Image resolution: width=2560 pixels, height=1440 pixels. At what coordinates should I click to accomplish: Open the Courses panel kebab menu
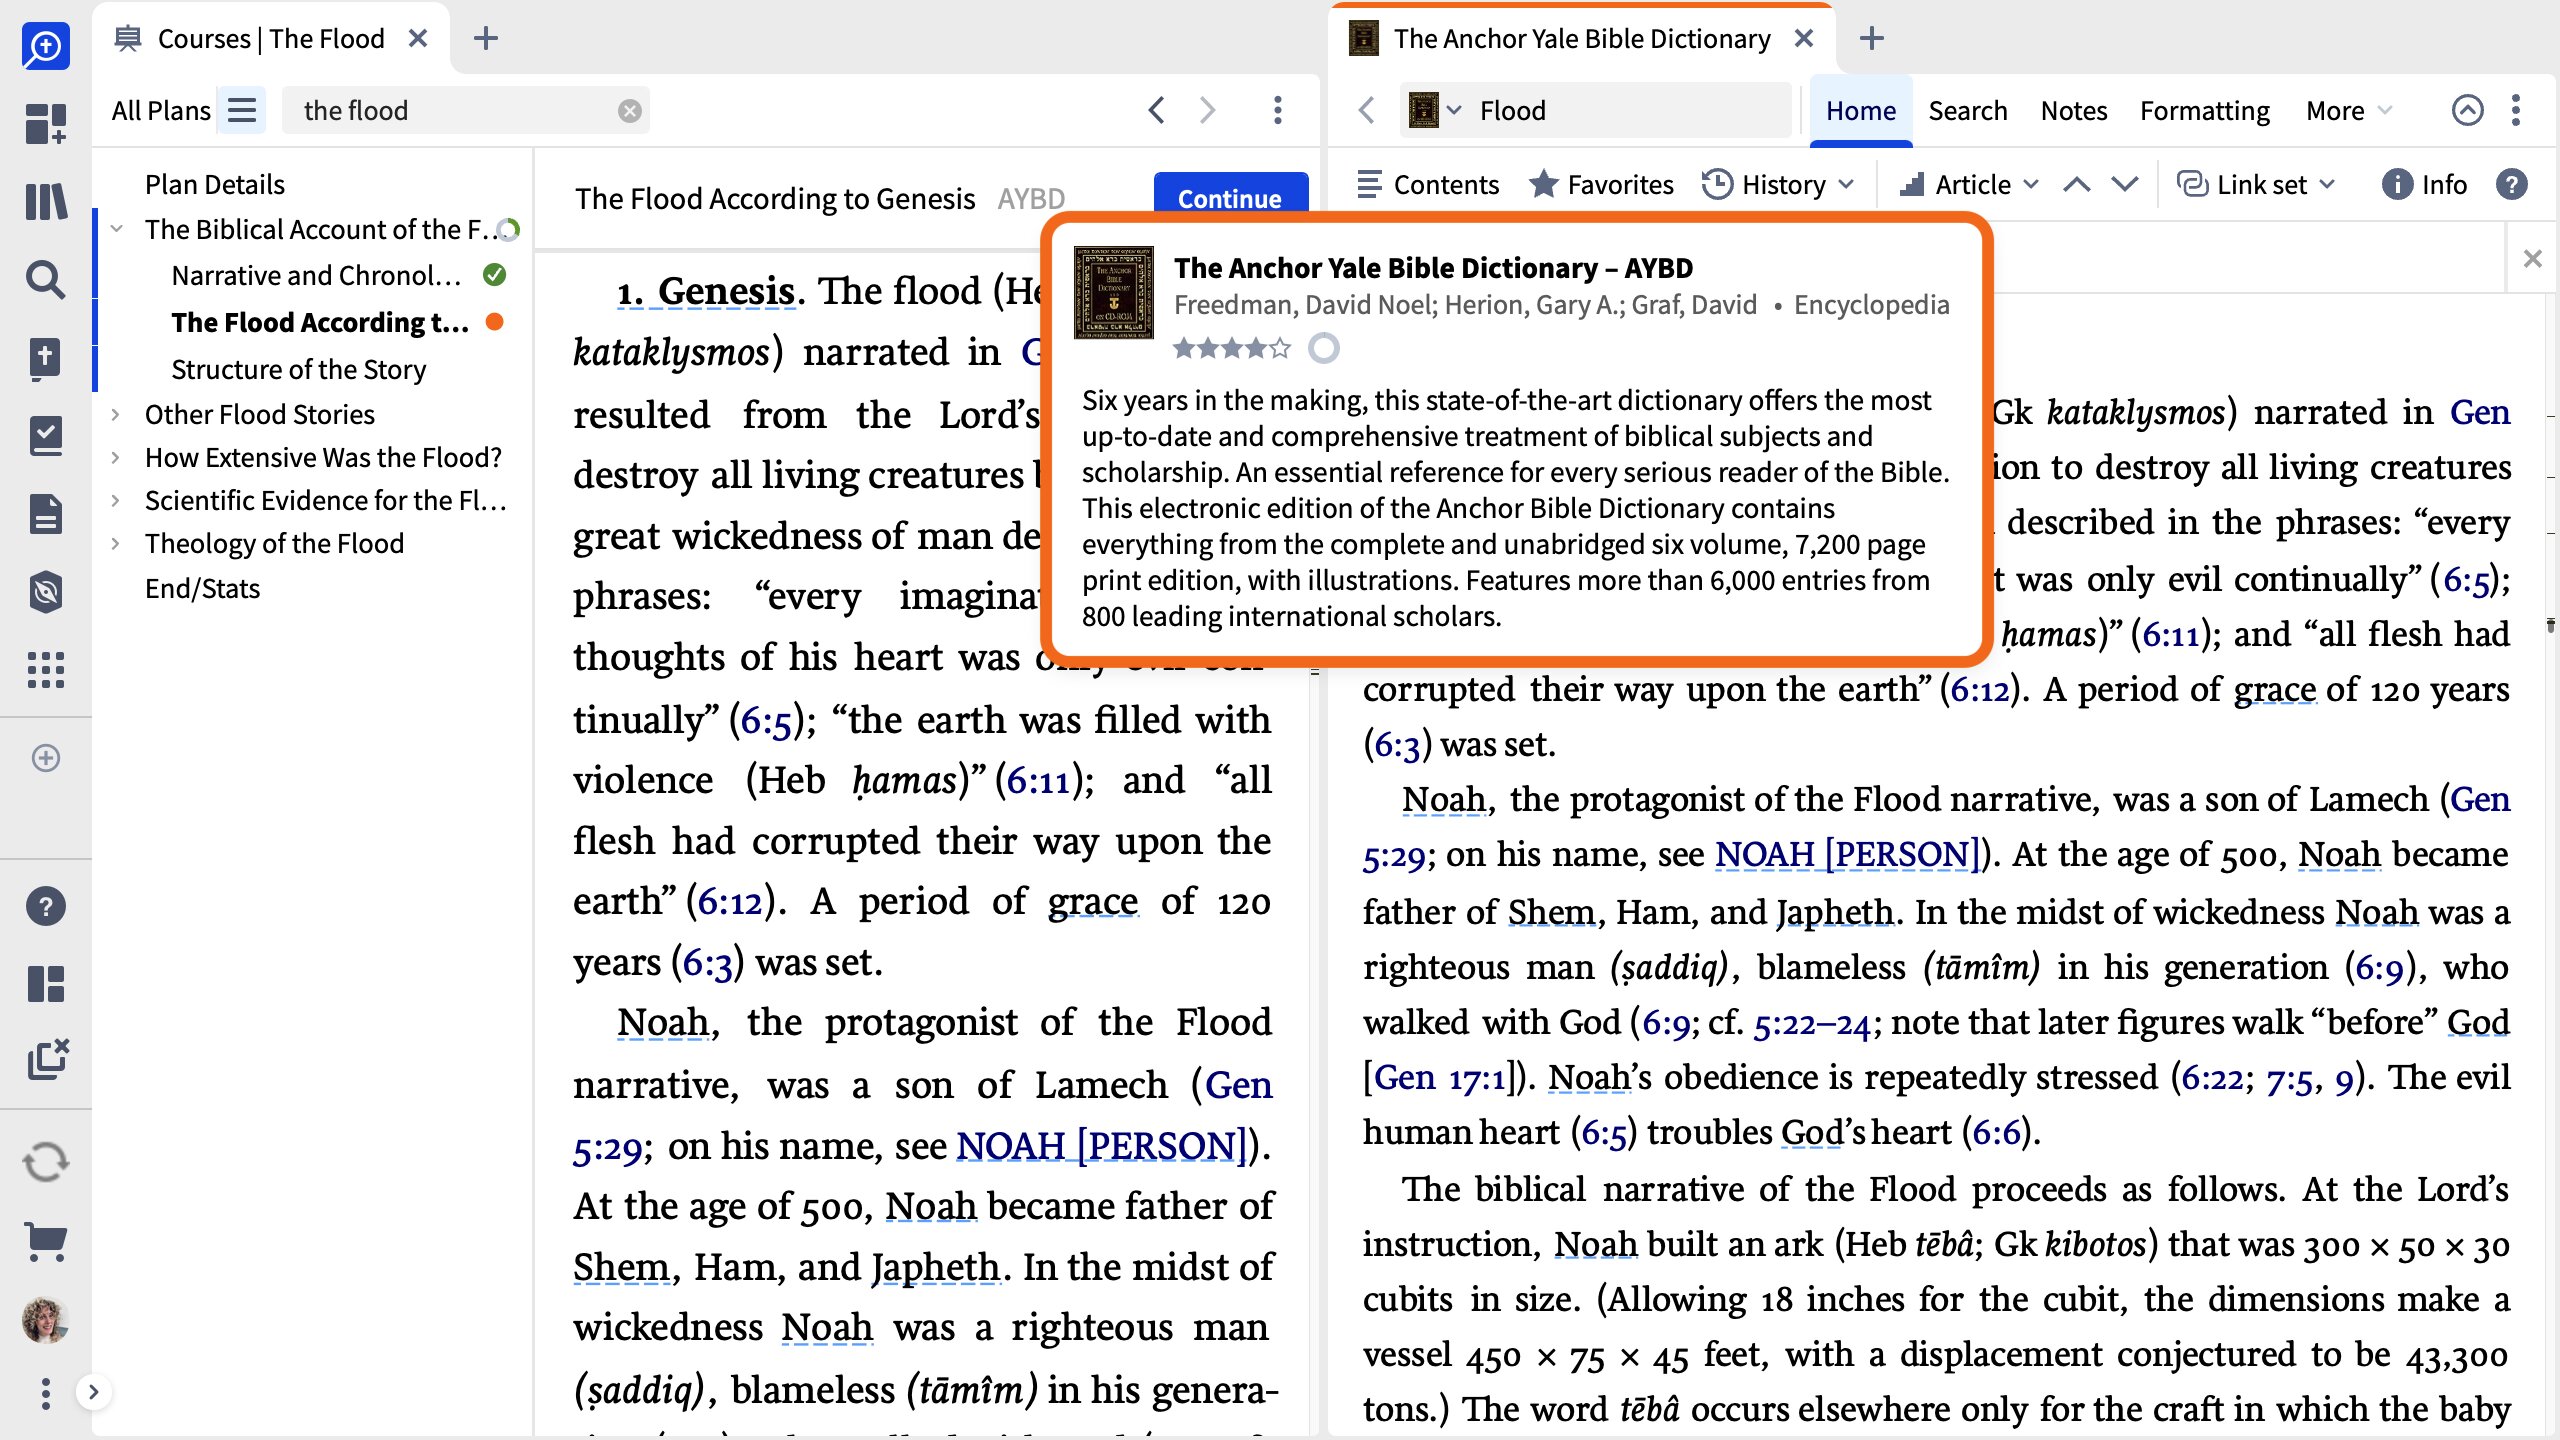pyautogui.click(x=1278, y=110)
